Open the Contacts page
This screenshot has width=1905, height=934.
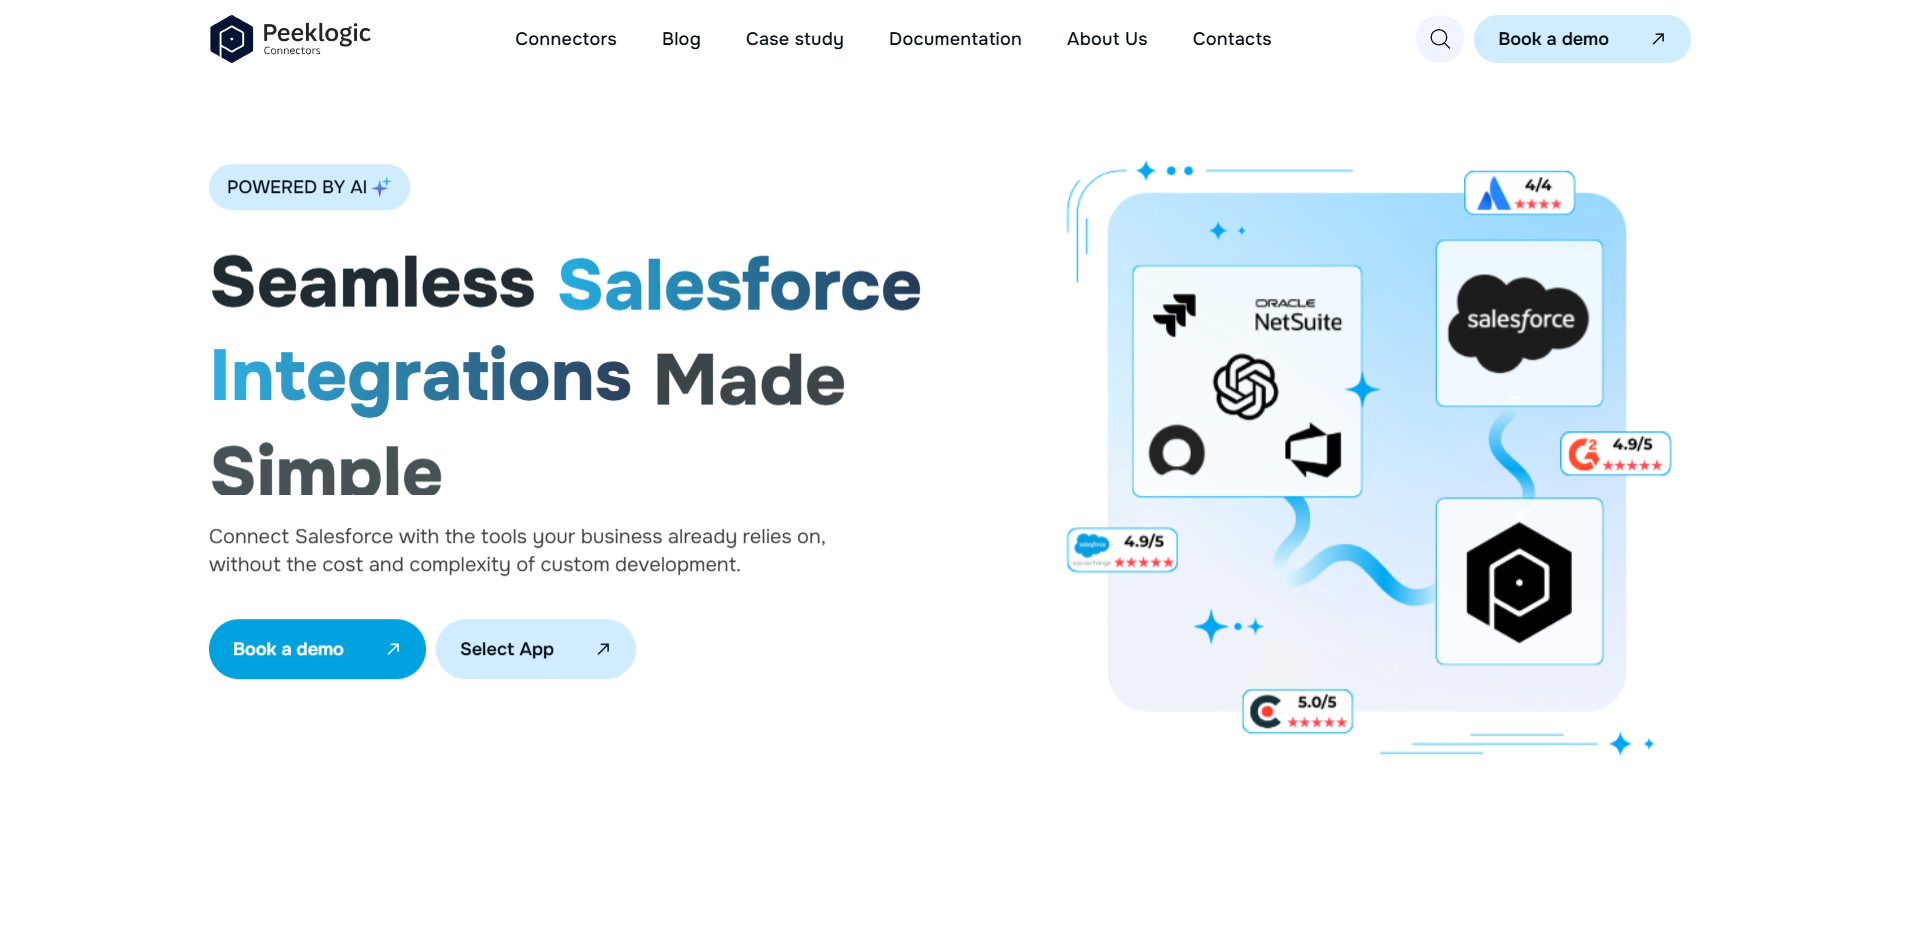pyautogui.click(x=1232, y=39)
